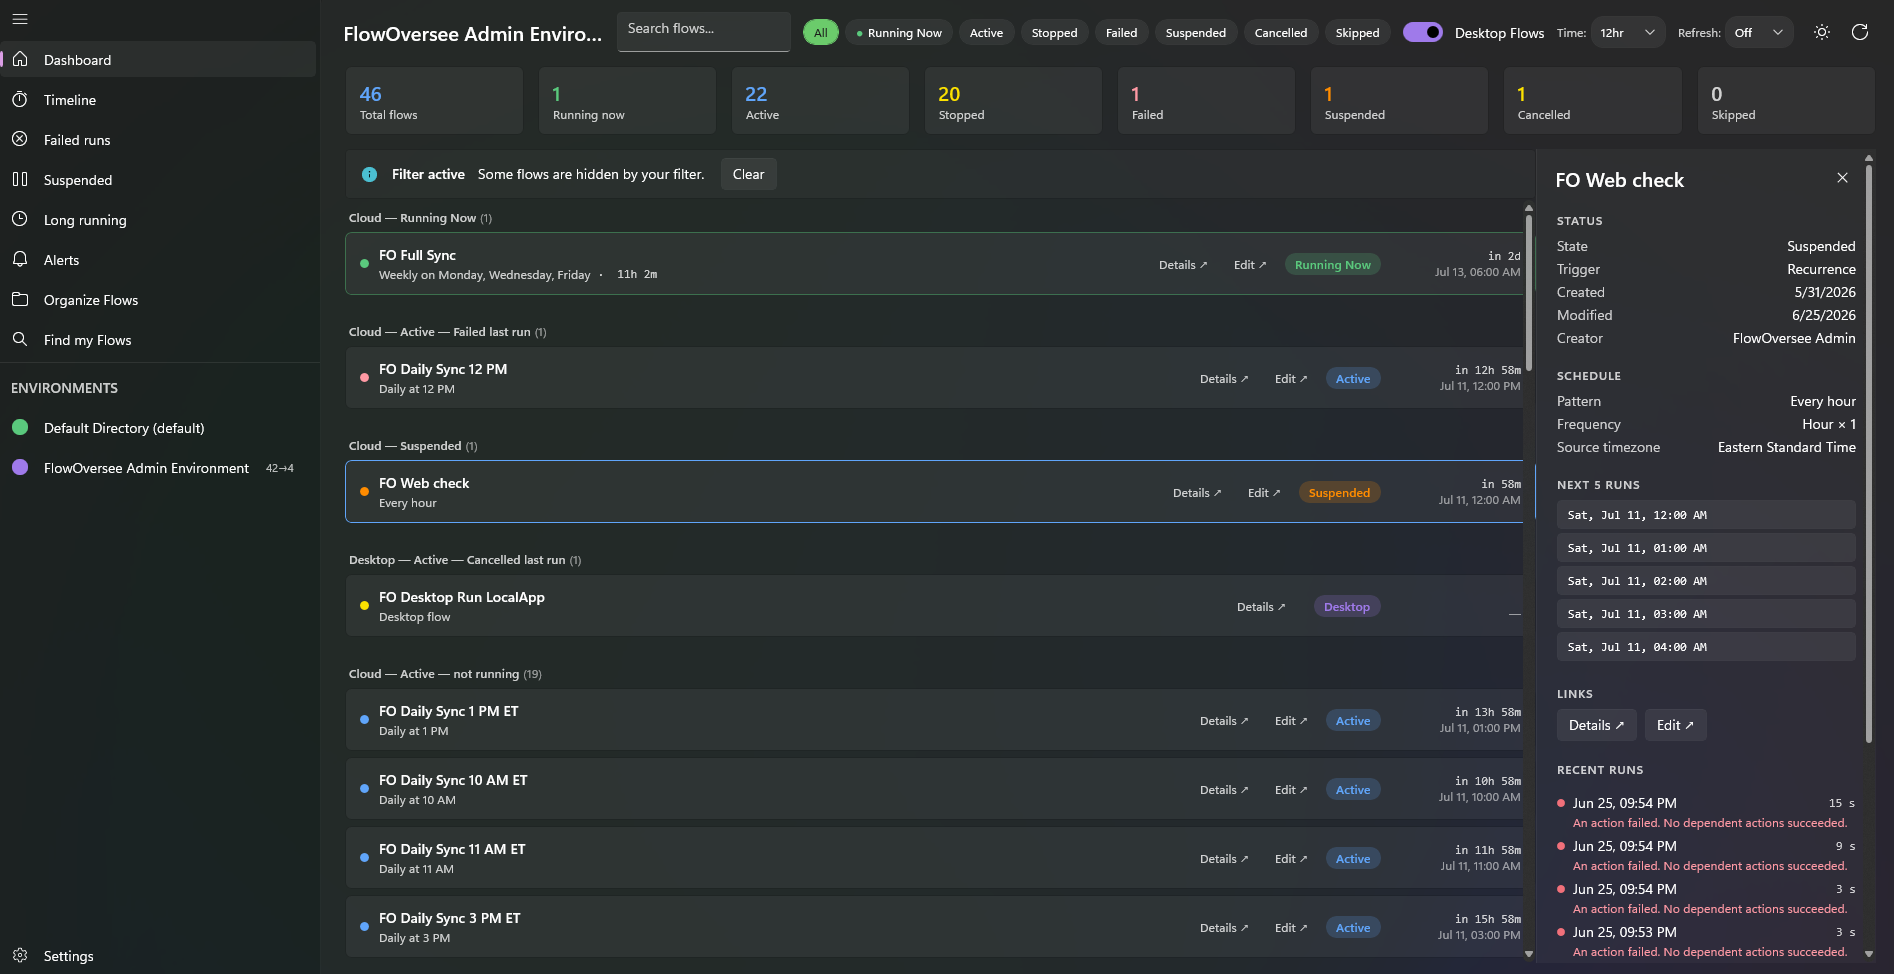Toggle the Cancelled filter chip
The width and height of the screenshot is (1894, 974).
coord(1280,32)
